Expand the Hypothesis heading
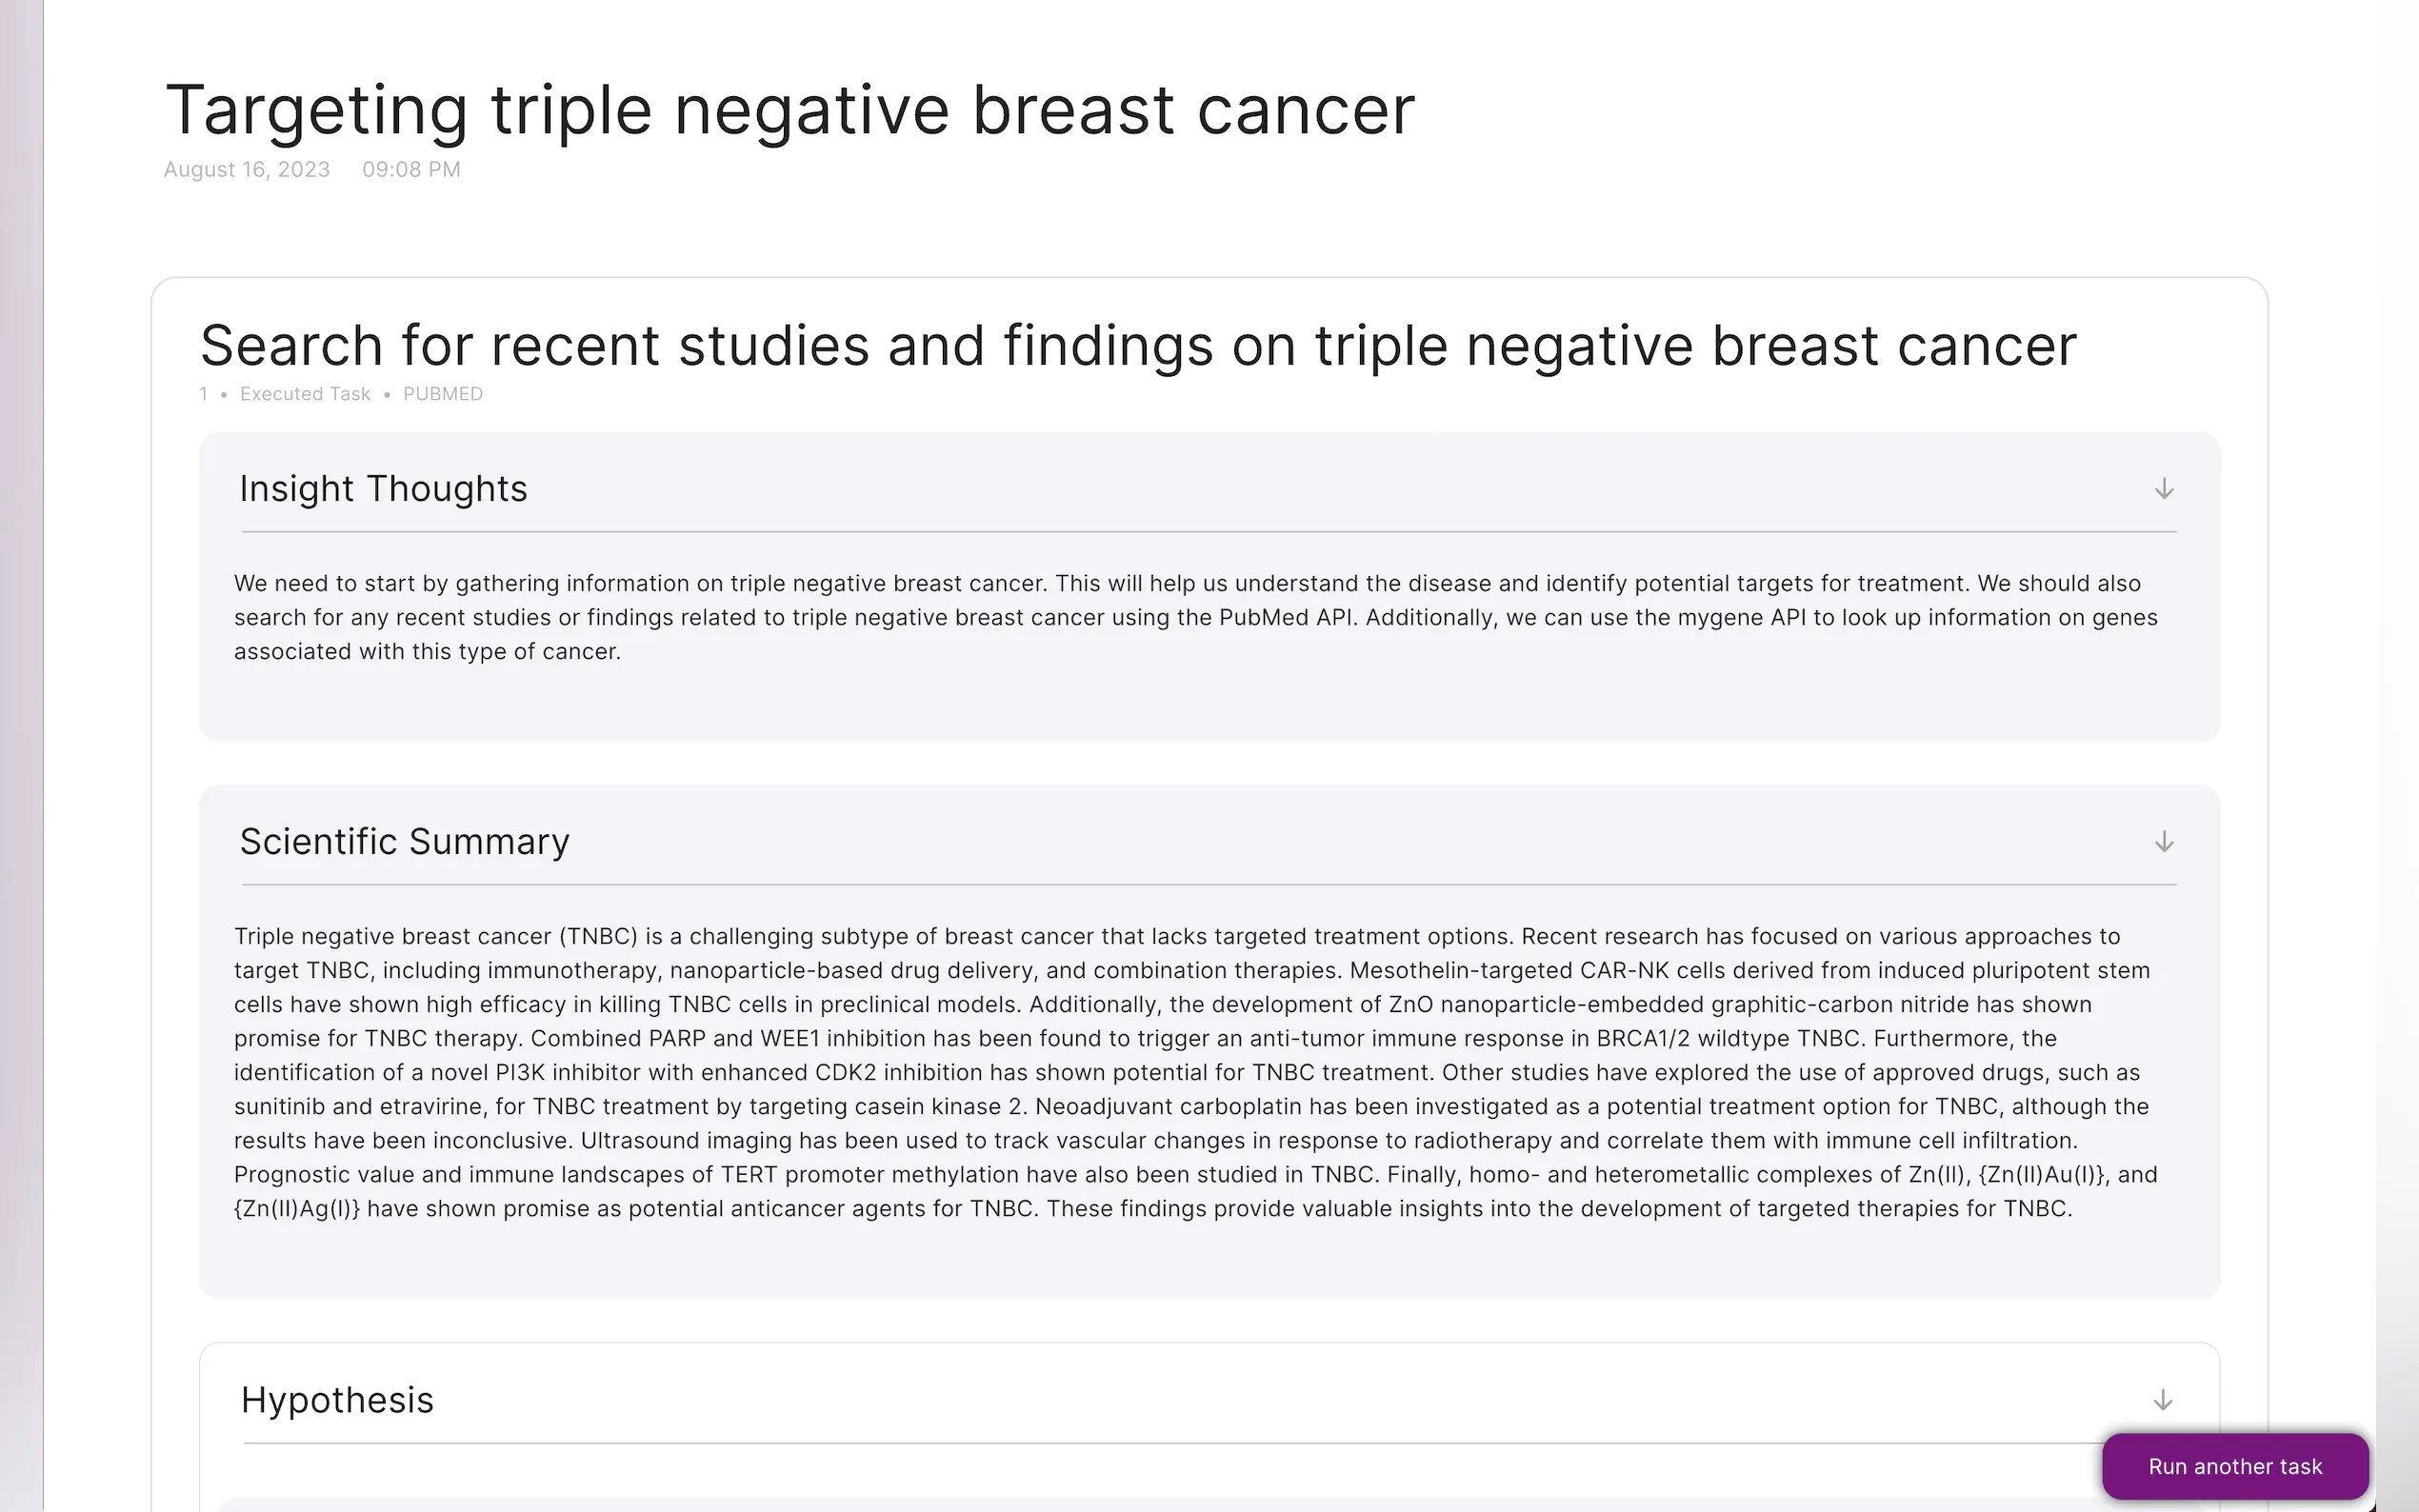Viewport: 2419px width, 1512px height. [x=337, y=1400]
